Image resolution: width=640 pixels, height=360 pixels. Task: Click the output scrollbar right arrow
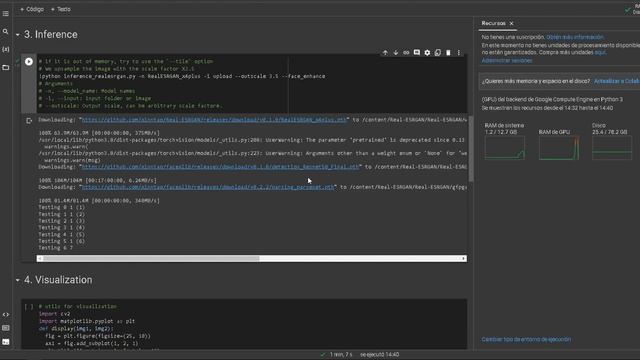[464, 258]
